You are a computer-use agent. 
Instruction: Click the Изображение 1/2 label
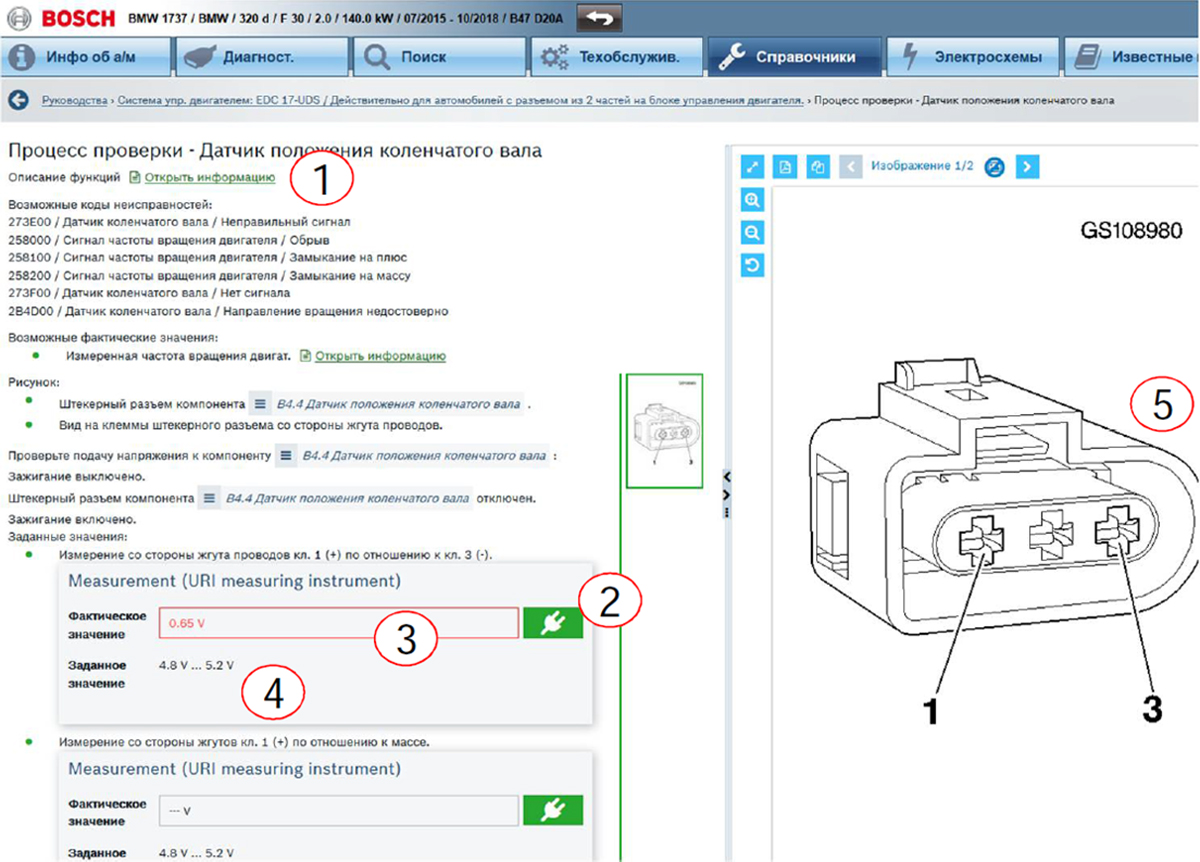(x=922, y=166)
